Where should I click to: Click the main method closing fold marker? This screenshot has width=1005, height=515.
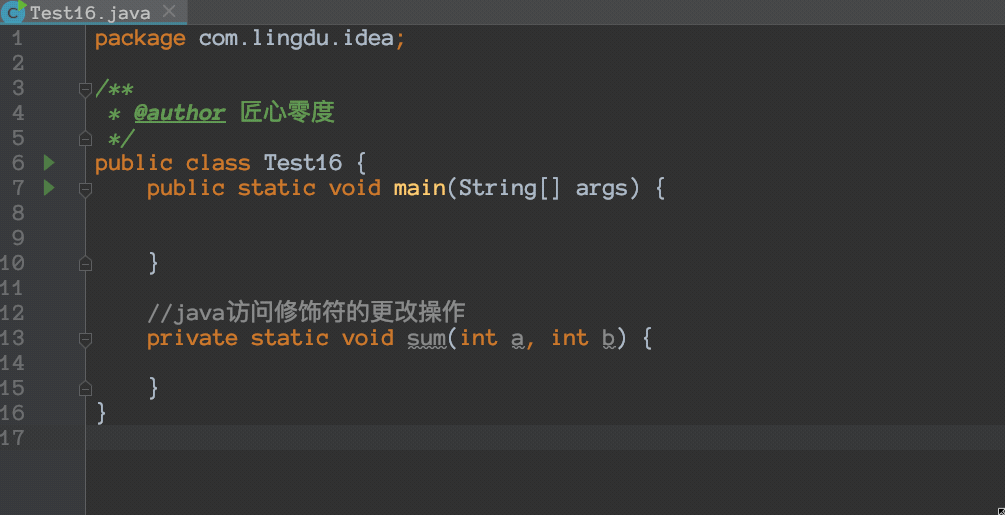pyautogui.click(x=85, y=263)
